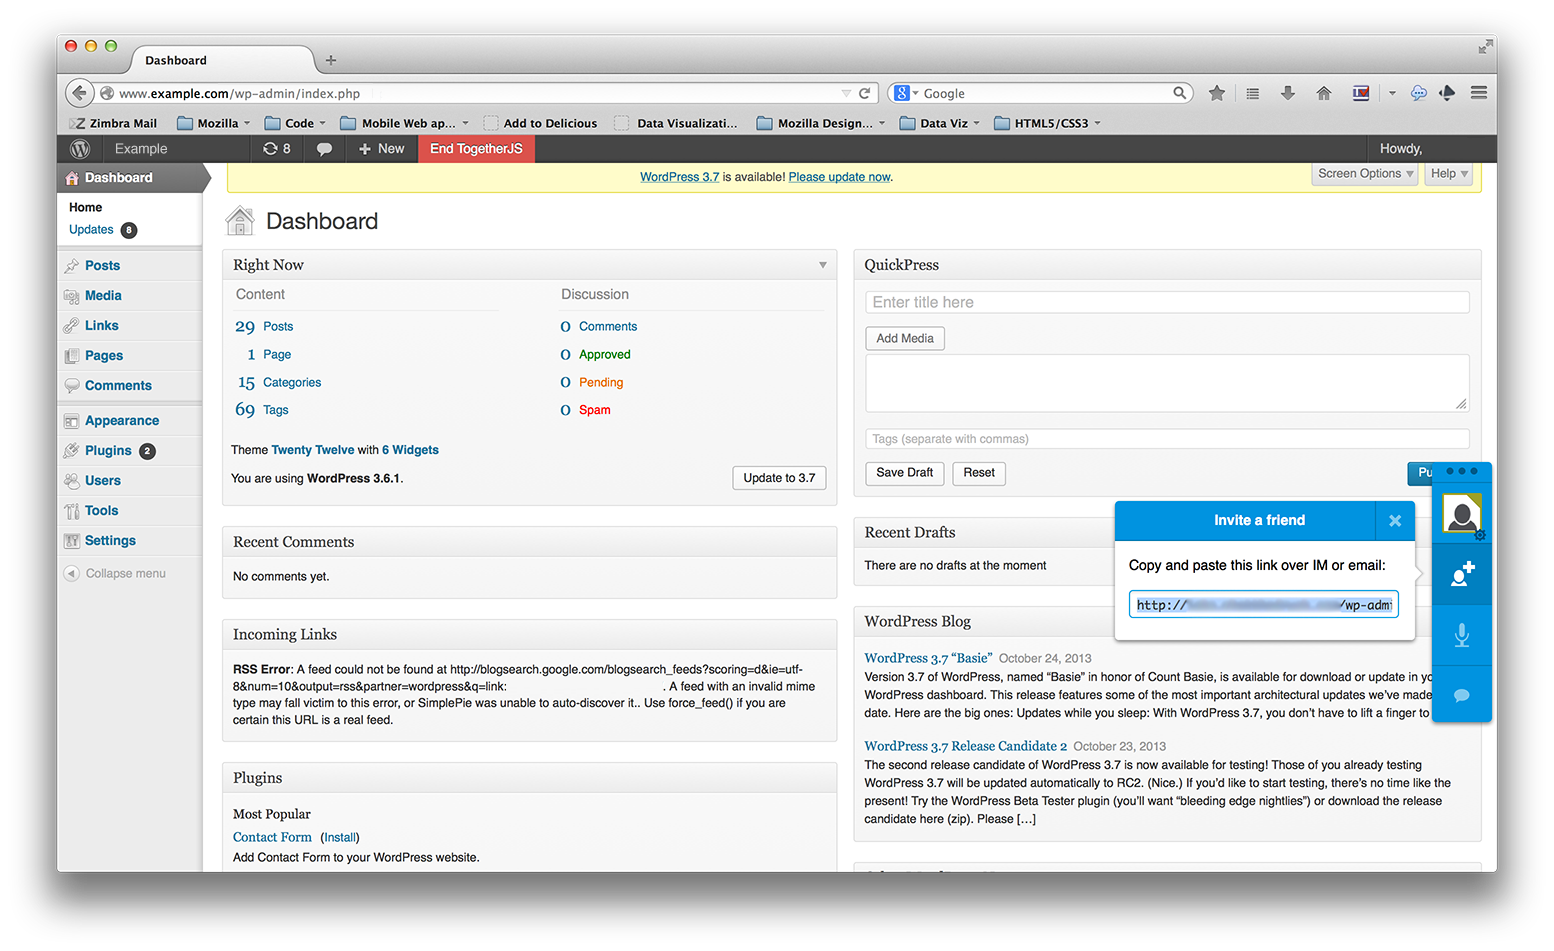Open the 15 Categories link
1554x951 pixels.
click(279, 383)
